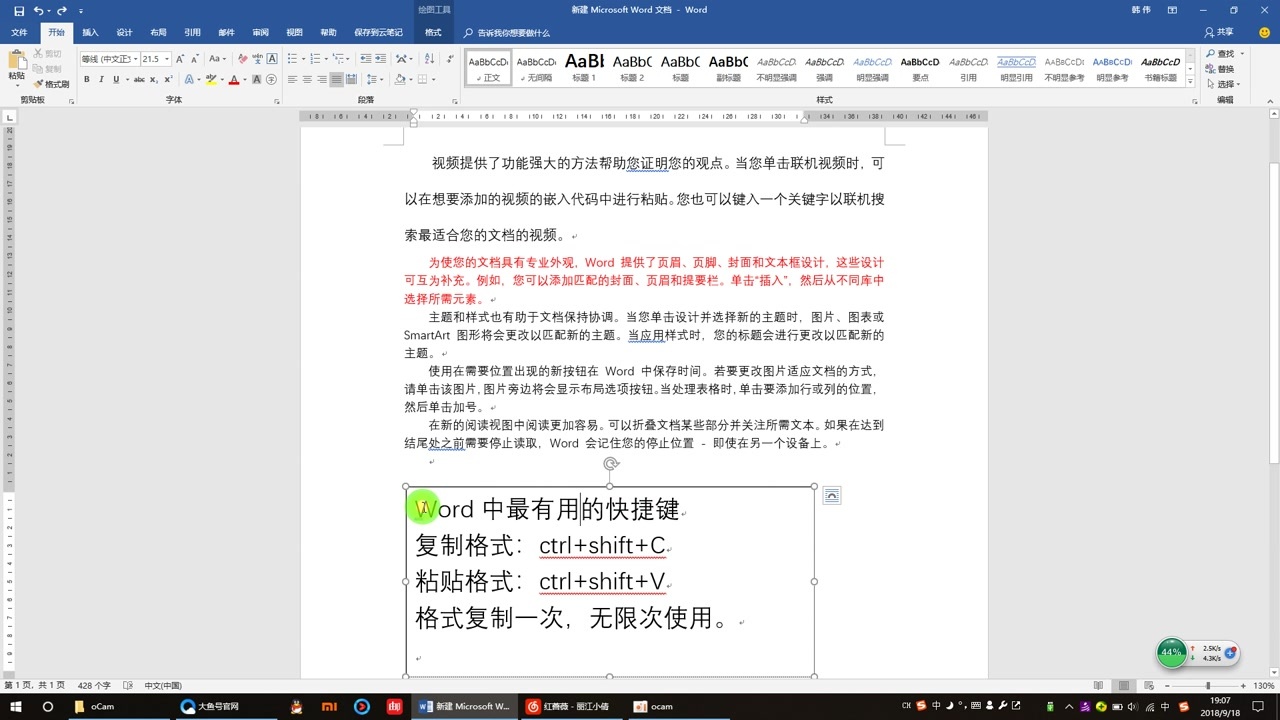Click the Distributed alignment icon

coord(351,79)
